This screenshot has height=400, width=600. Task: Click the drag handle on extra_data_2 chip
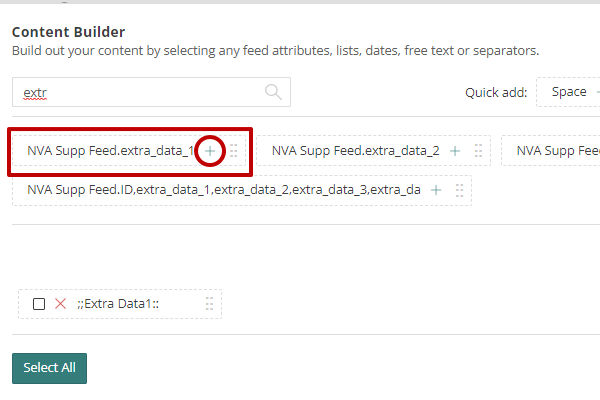478,151
